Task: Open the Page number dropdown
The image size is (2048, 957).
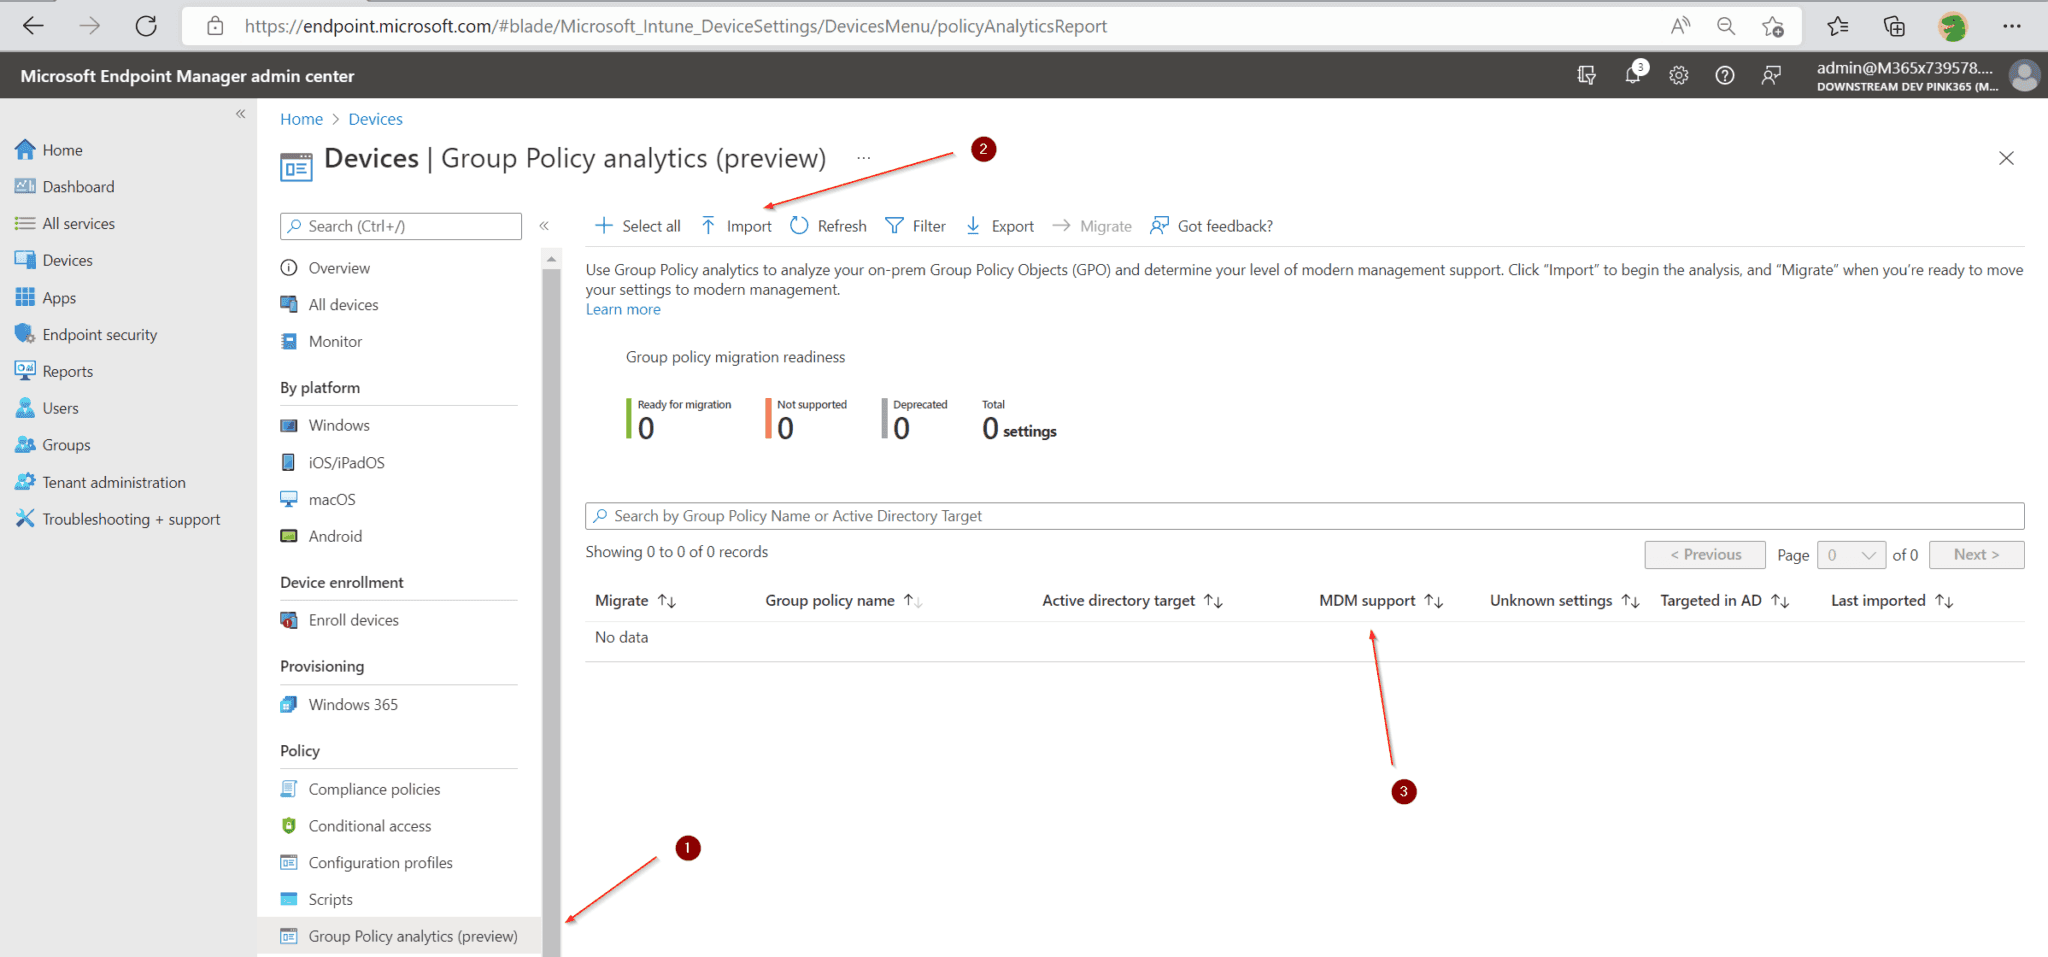Action: pyautogui.click(x=1851, y=554)
